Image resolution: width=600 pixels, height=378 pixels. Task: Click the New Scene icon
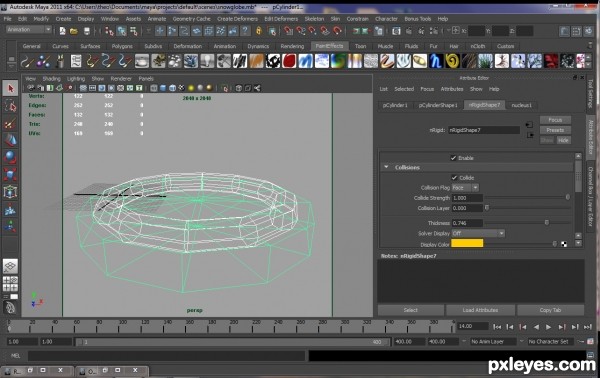tap(62, 31)
